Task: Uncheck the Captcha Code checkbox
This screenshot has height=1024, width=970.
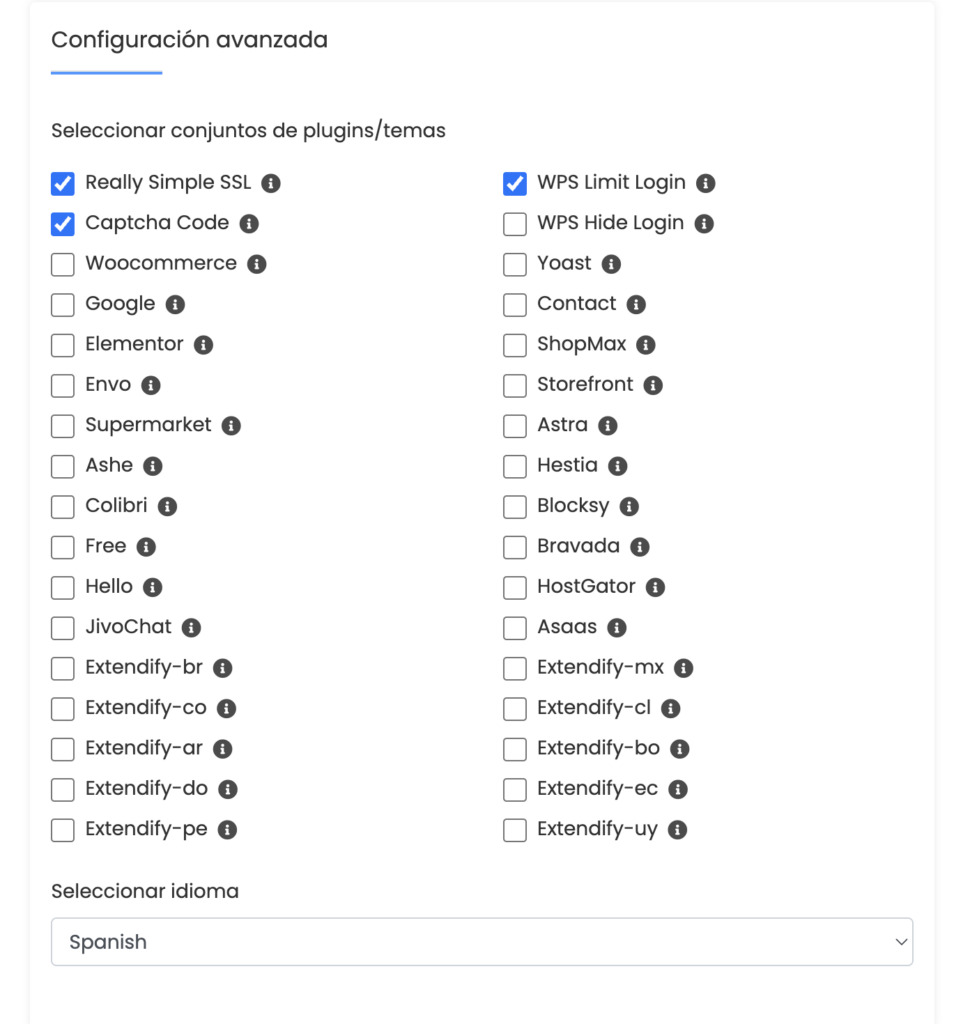Action: [x=63, y=224]
